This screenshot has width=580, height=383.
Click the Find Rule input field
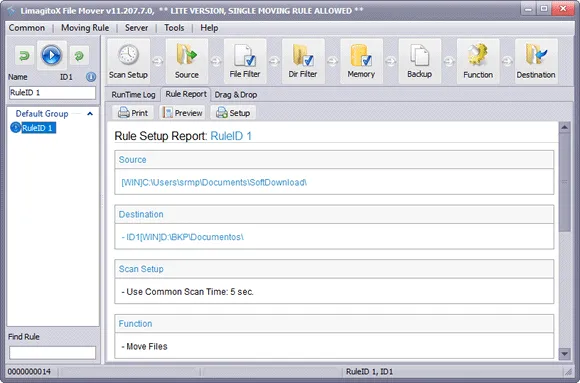tap(53, 353)
